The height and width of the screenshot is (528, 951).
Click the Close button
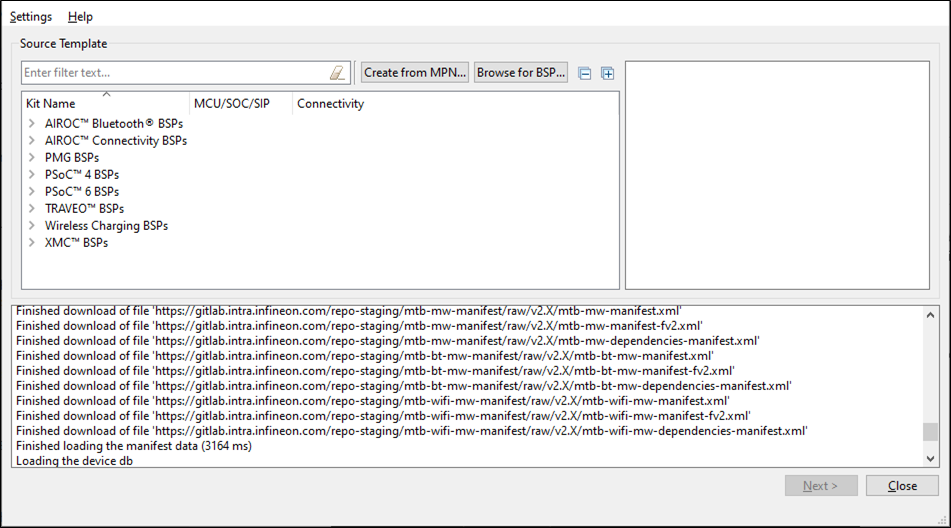click(902, 486)
